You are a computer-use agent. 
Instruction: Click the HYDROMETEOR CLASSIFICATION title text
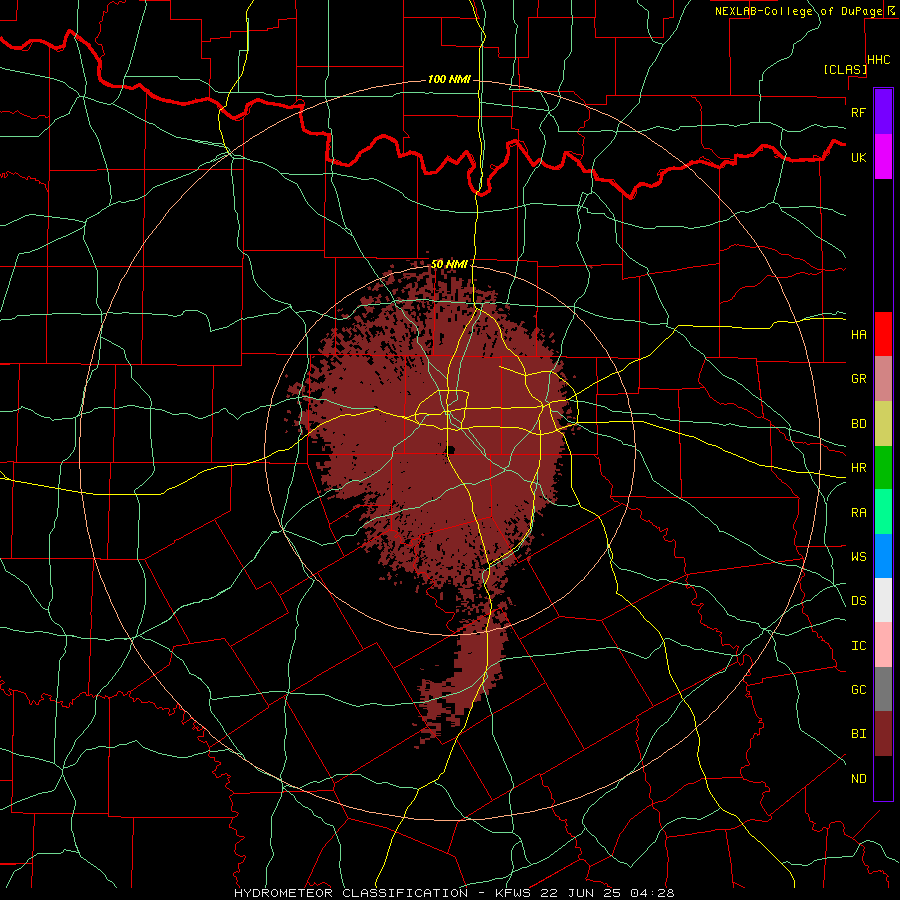pyautogui.click(x=351, y=893)
